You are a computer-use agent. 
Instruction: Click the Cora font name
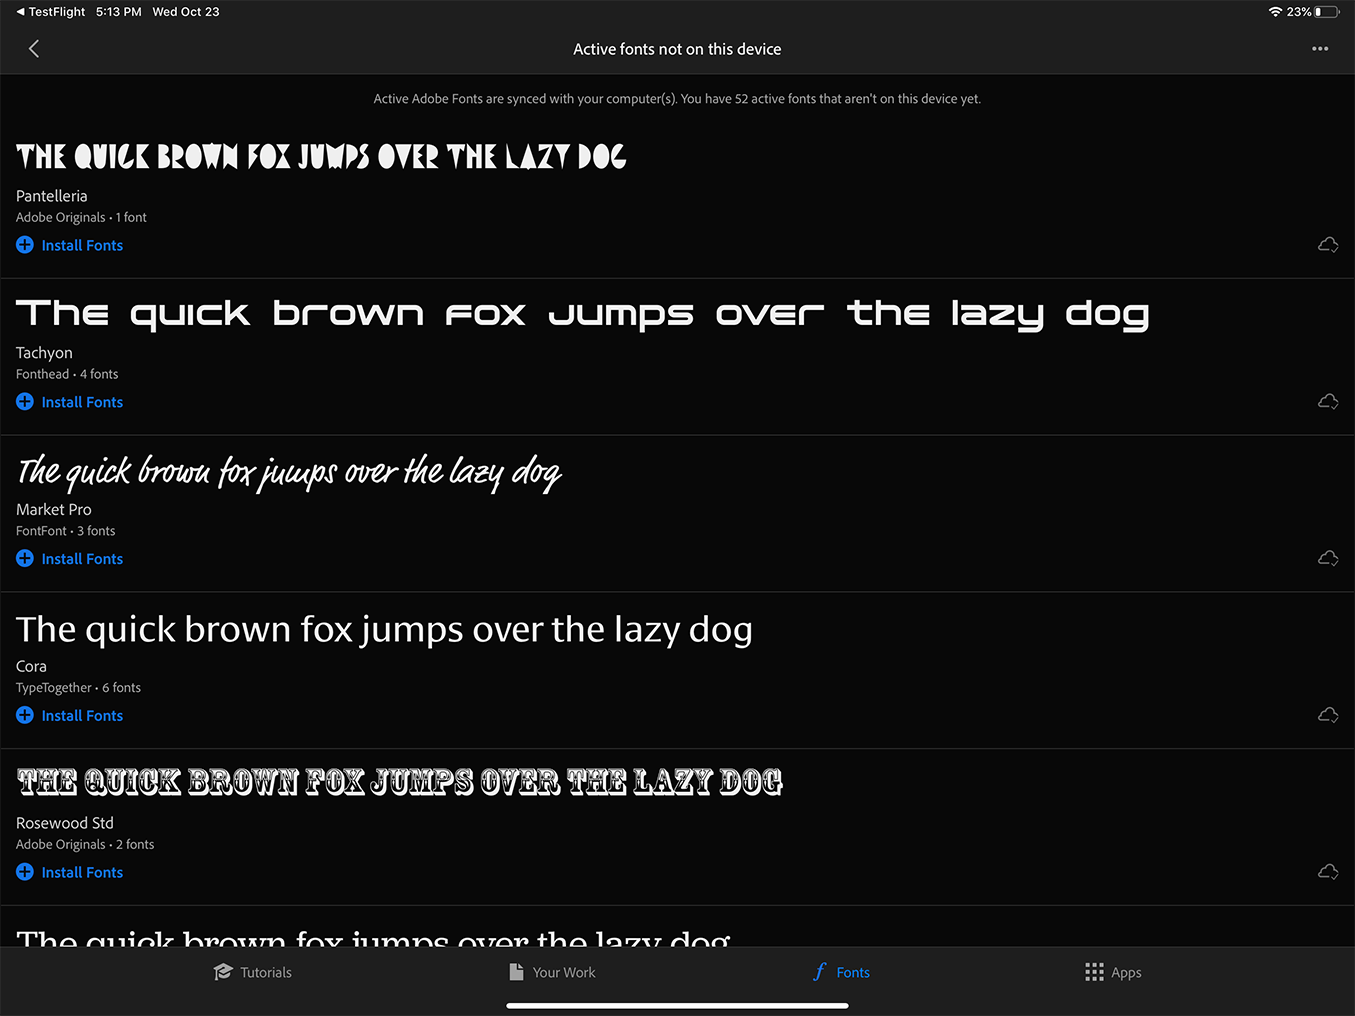point(31,666)
